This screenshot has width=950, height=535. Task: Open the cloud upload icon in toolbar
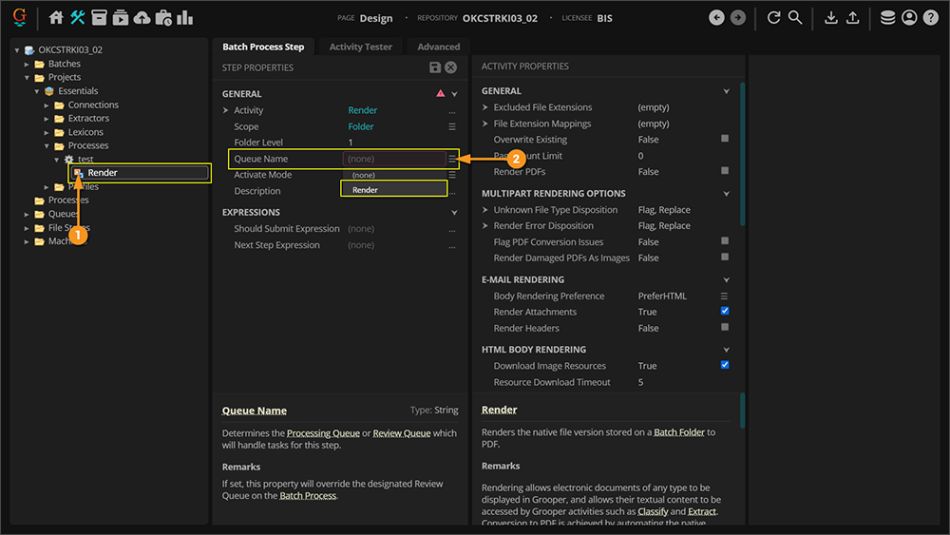142,18
